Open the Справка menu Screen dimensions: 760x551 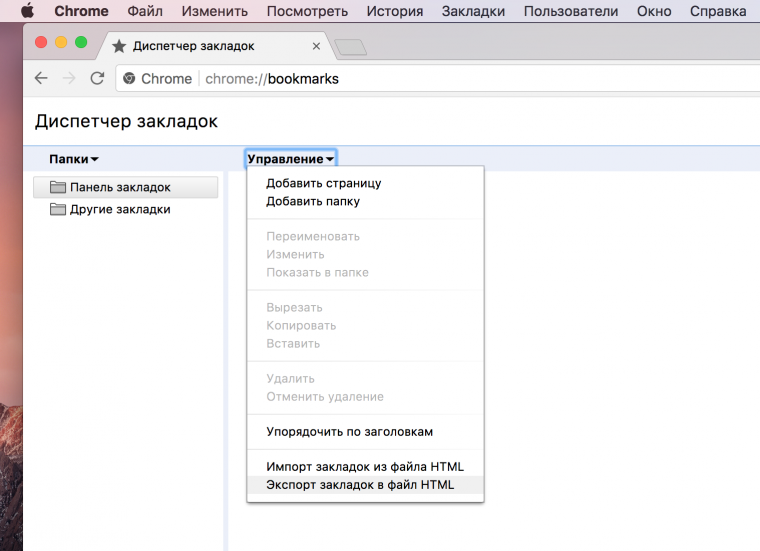click(718, 11)
